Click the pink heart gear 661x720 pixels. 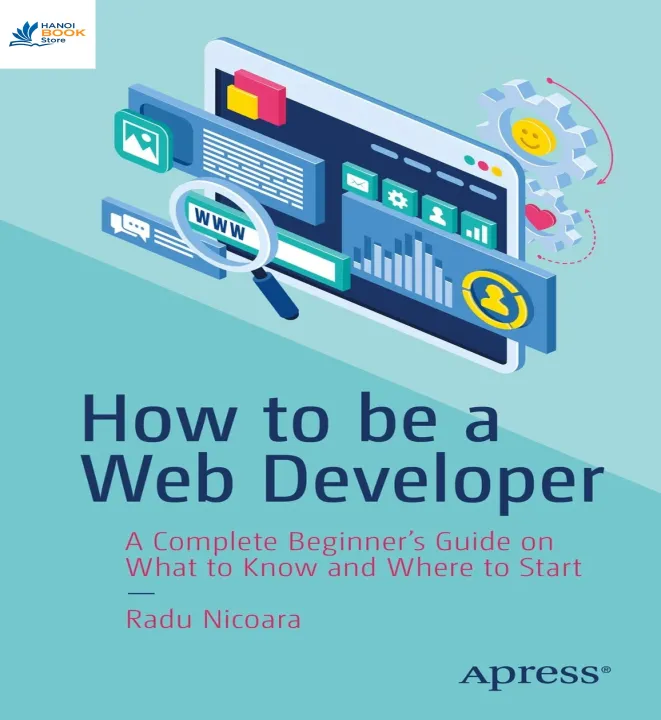pyautogui.click(x=551, y=218)
